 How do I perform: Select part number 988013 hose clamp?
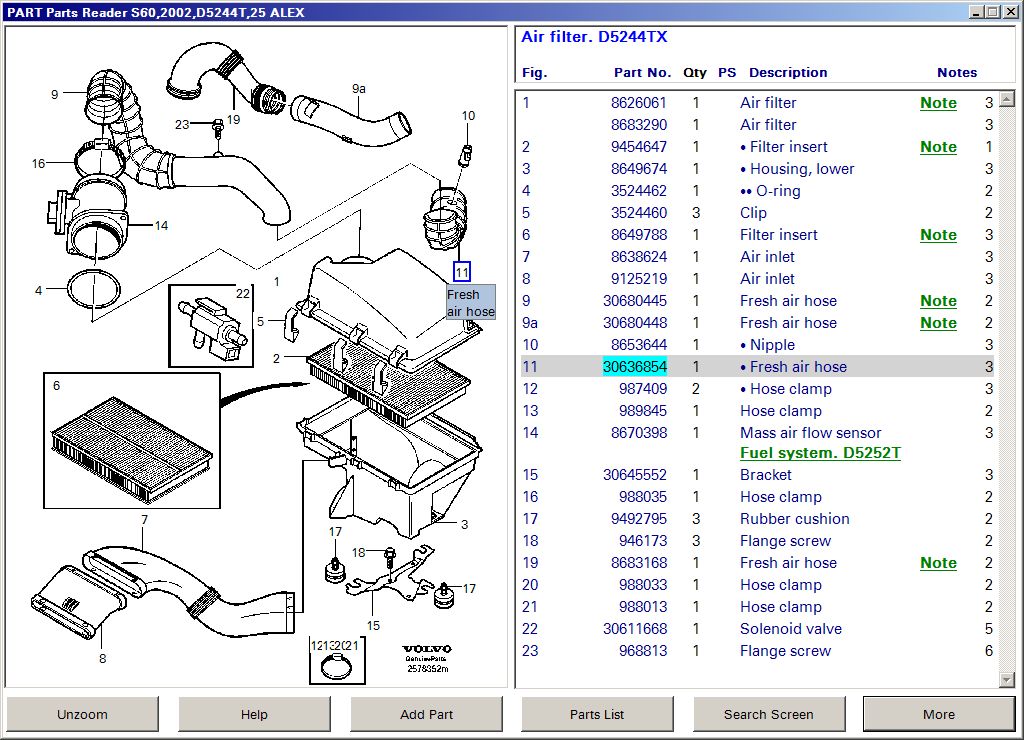pyautogui.click(x=643, y=607)
